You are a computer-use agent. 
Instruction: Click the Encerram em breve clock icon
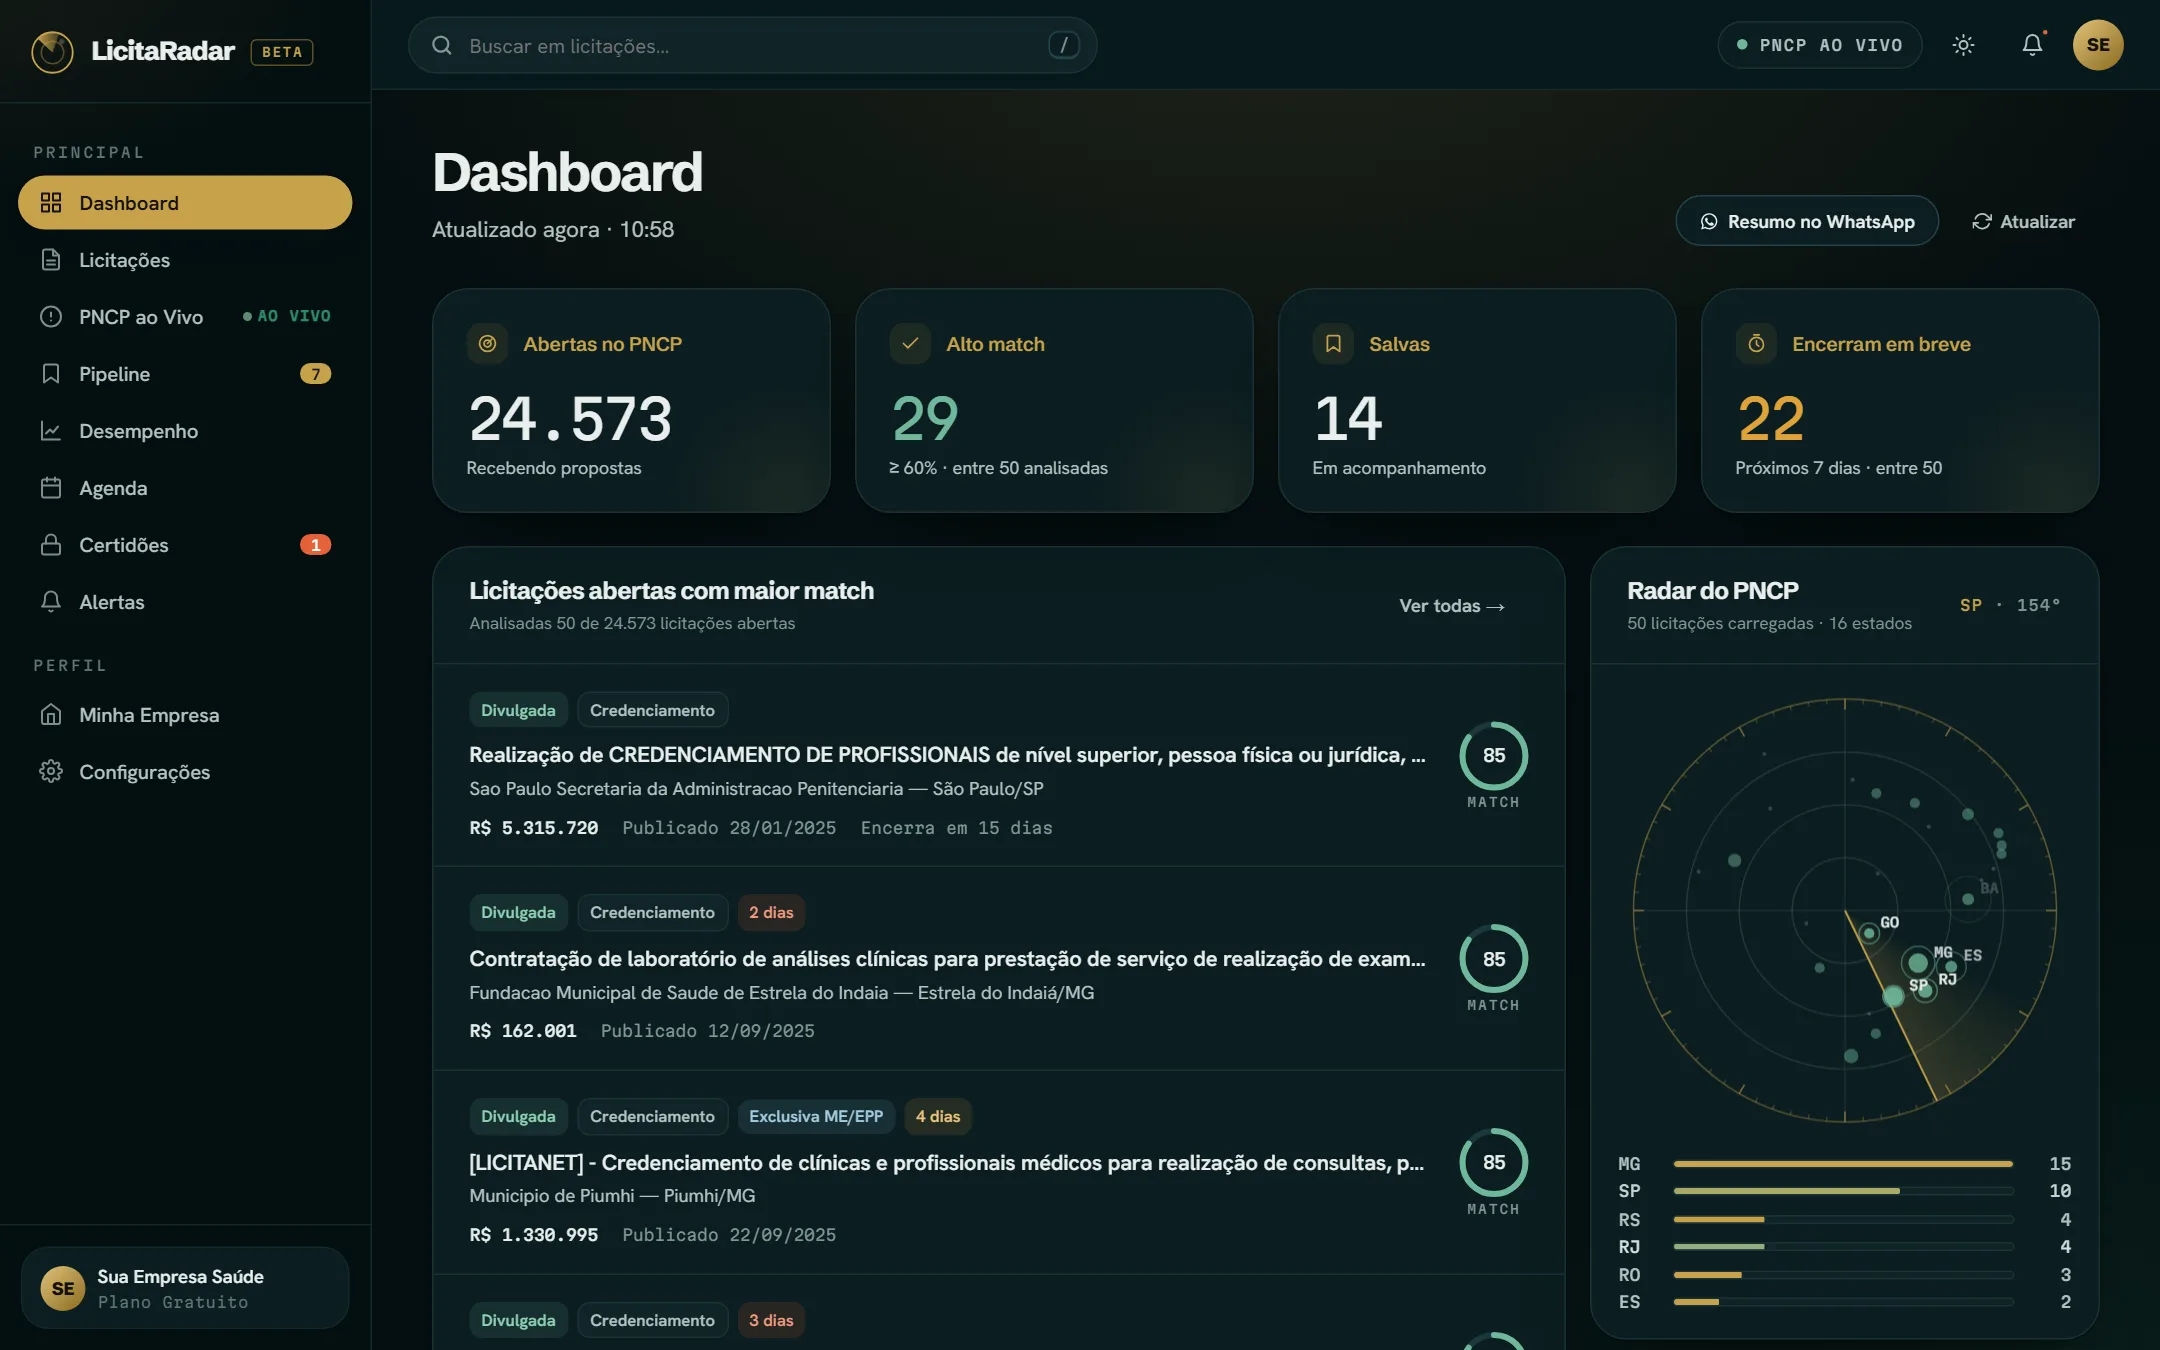click(1756, 344)
